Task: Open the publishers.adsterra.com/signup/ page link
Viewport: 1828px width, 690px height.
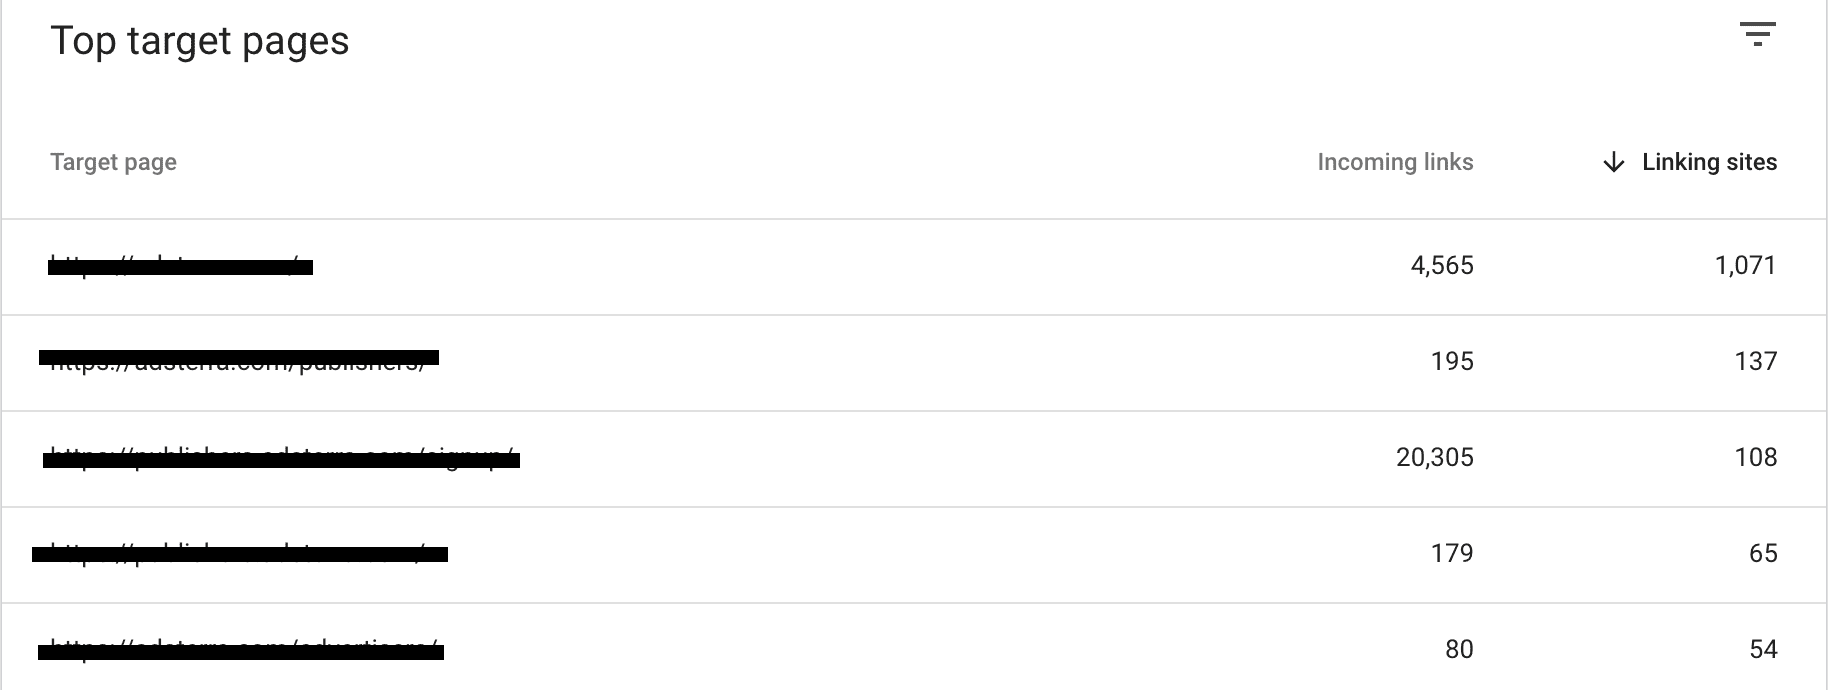Action: (x=280, y=457)
